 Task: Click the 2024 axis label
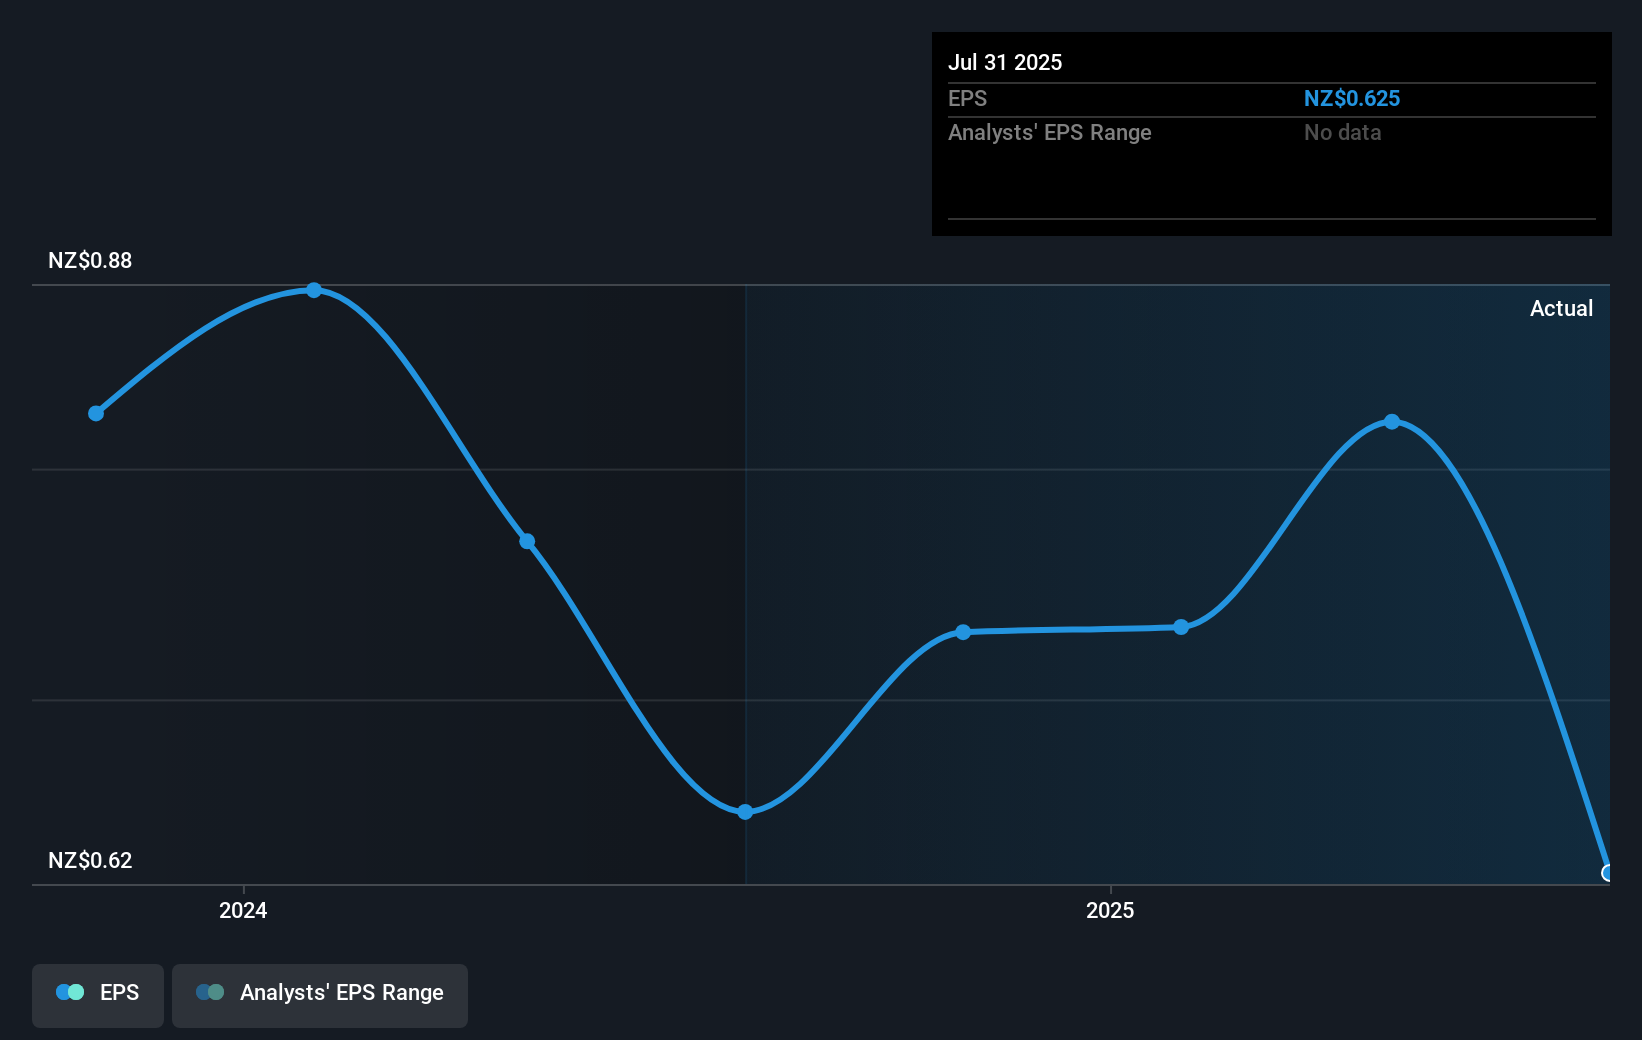point(242,911)
